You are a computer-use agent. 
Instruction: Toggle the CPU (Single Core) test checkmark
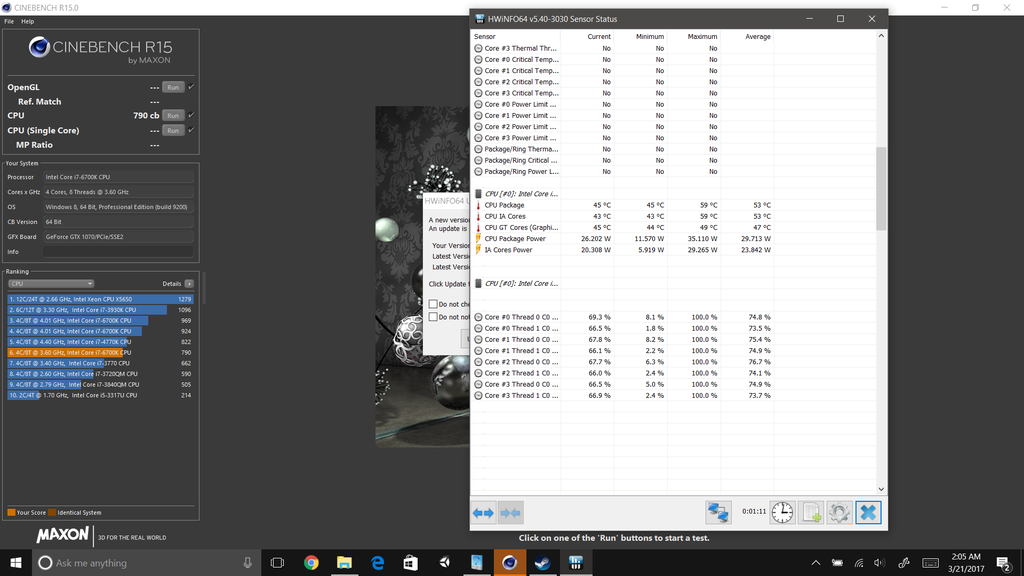191,130
